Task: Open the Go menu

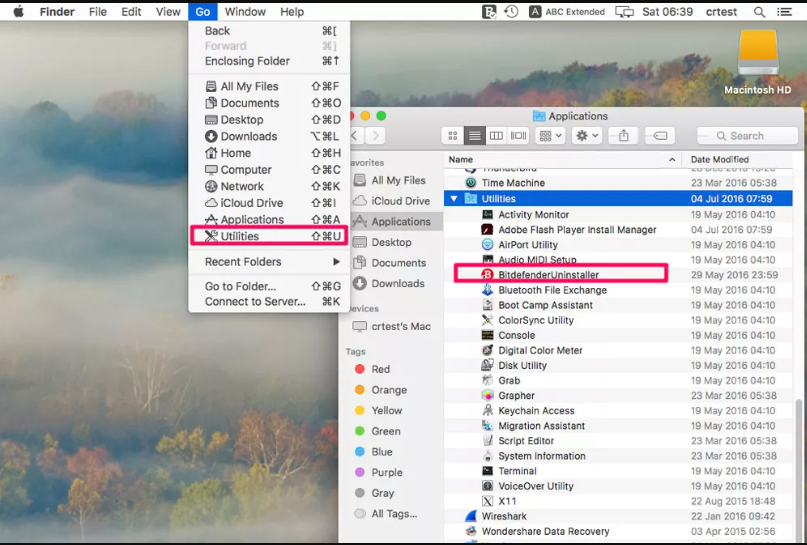Action: [203, 11]
